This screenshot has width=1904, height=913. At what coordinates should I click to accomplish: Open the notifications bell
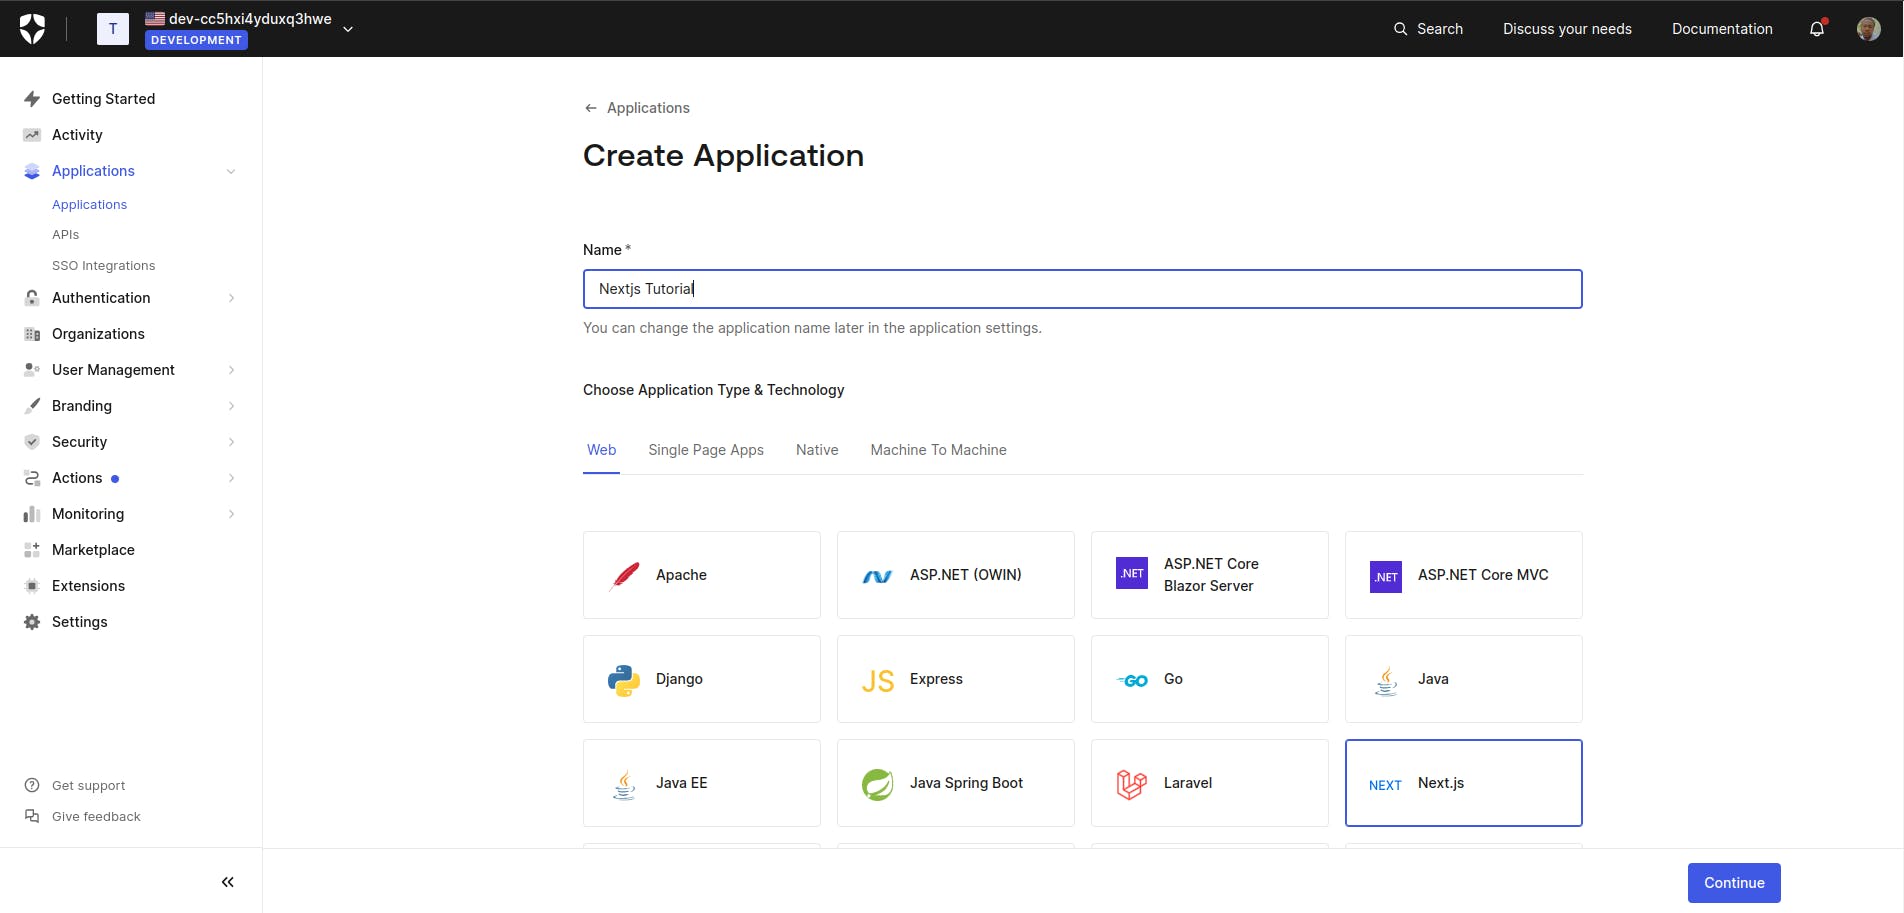[x=1815, y=28]
